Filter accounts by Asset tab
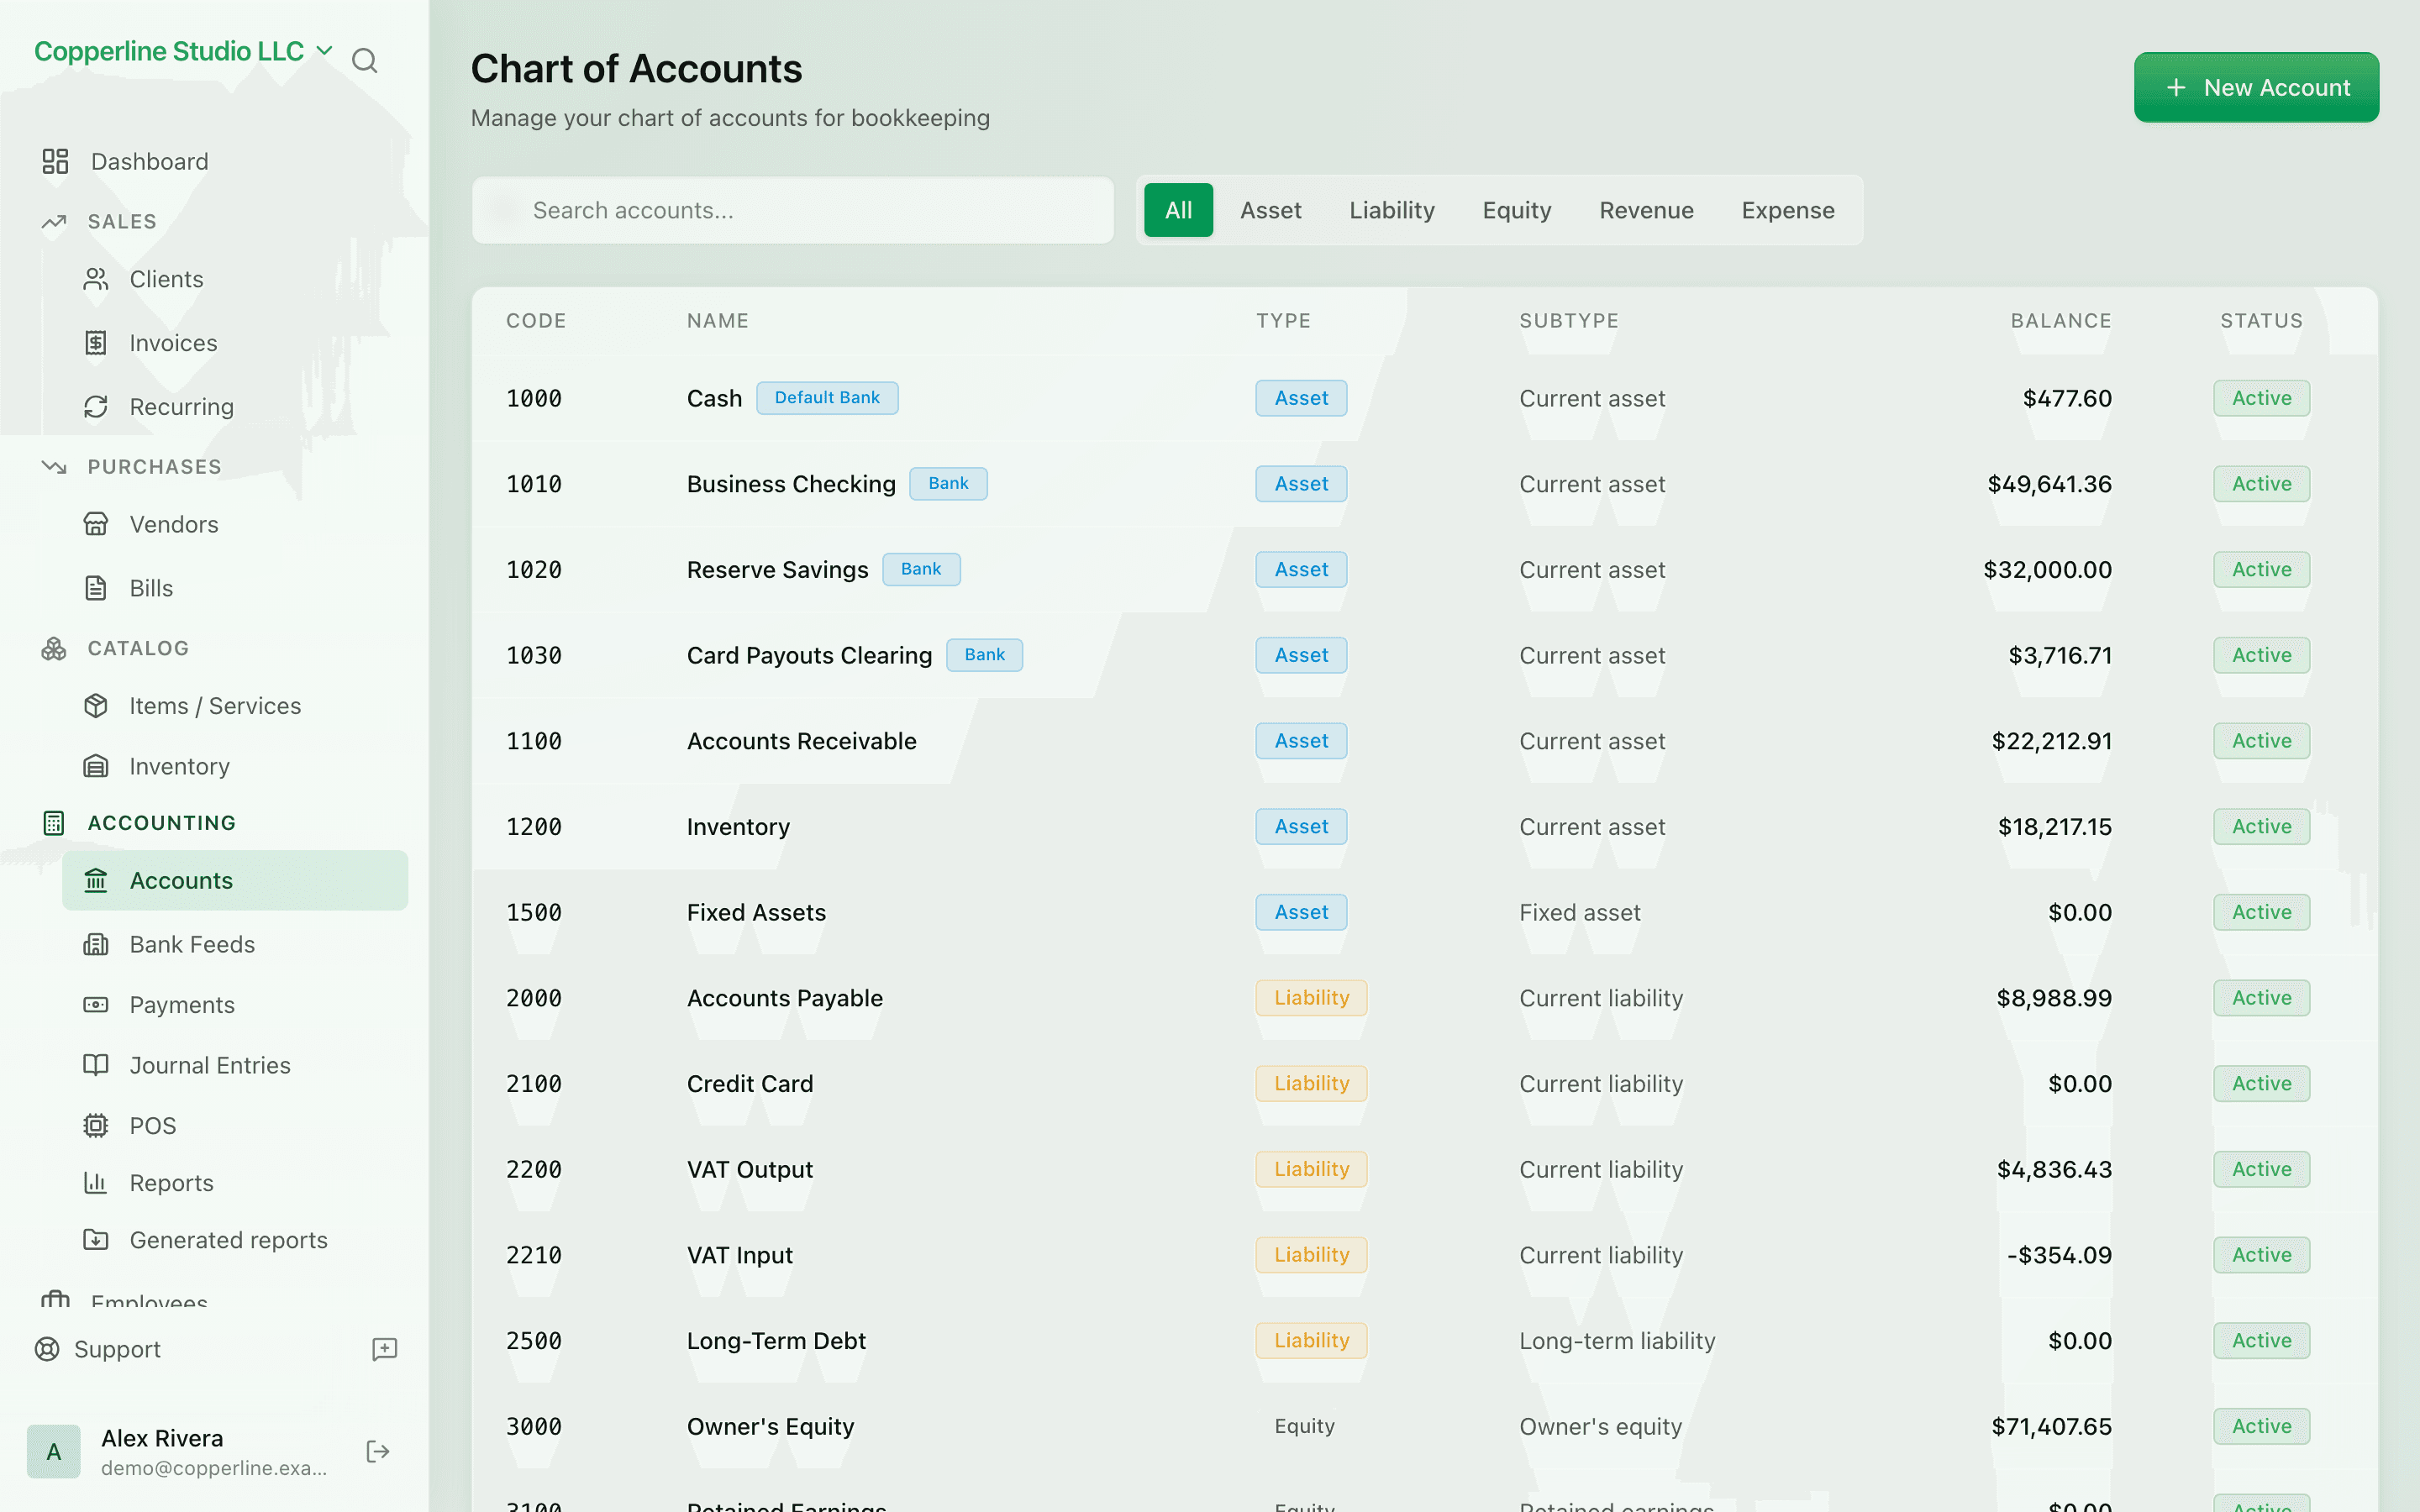Viewport: 2420px width, 1512px height. (x=1270, y=210)
